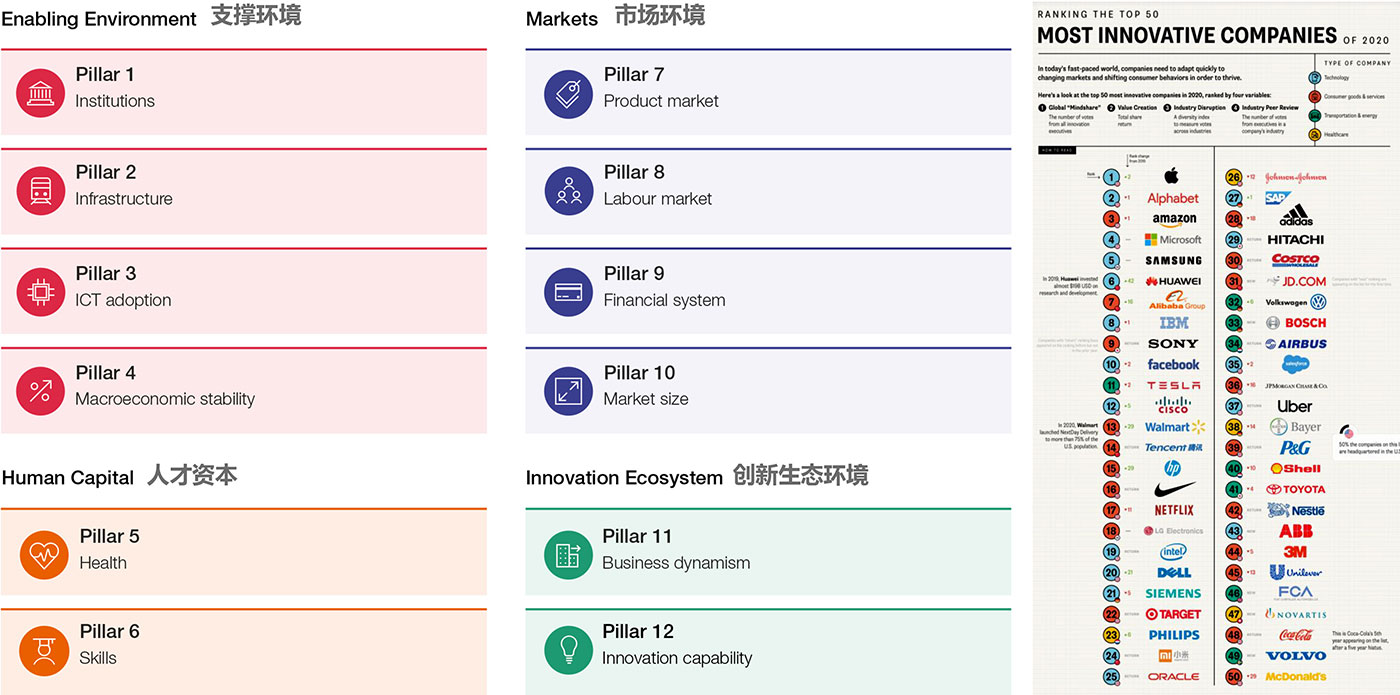The width and height of the screenshot is (1400, 695).
Task: Click the Institutions building icon
Action: coord(41,93)
